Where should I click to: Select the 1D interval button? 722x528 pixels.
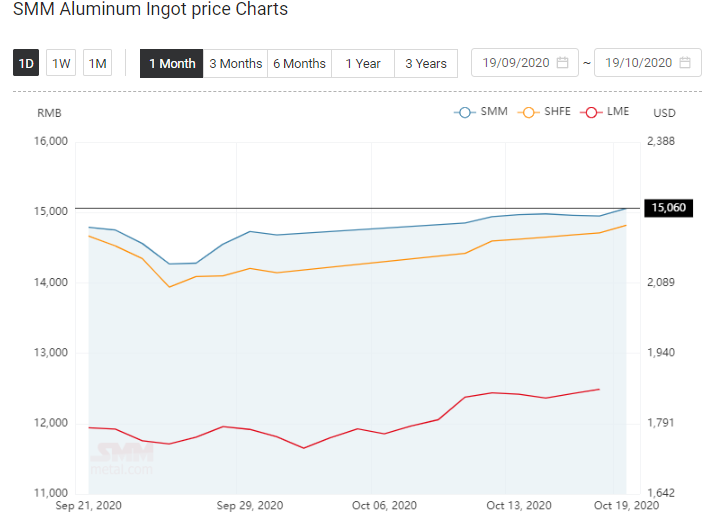[26, 63]
